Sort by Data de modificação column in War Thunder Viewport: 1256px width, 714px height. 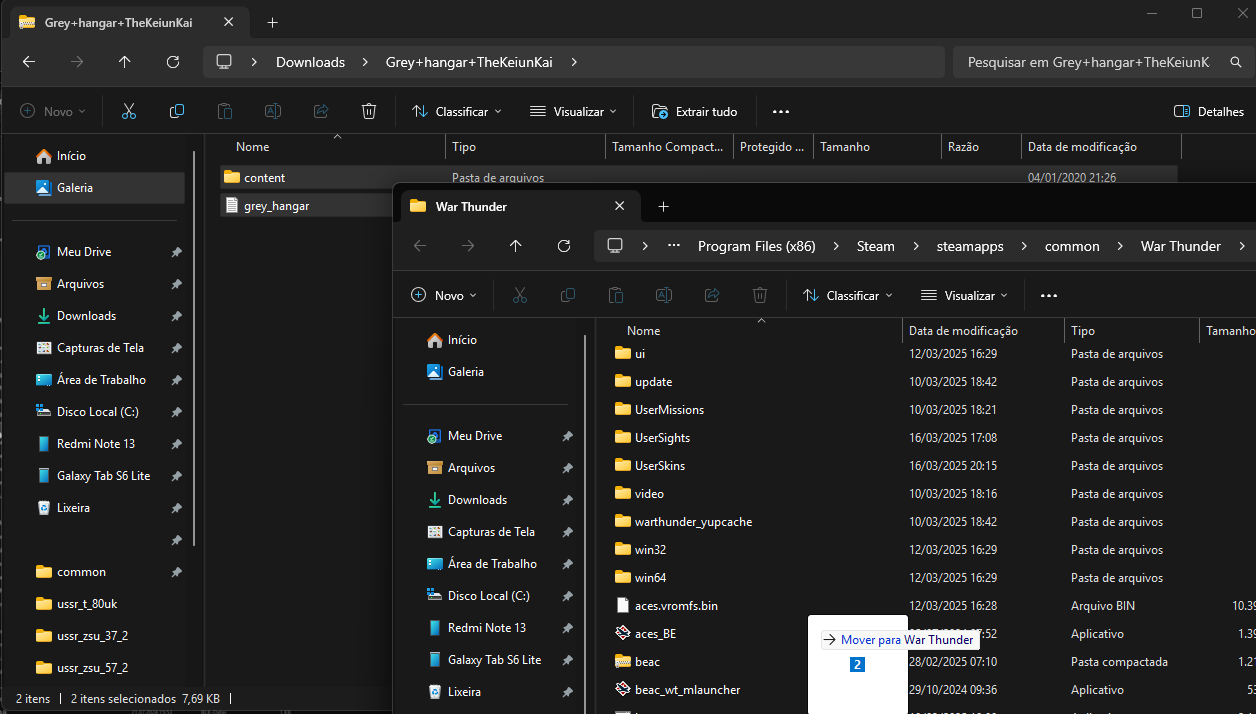tap(962, 330)
